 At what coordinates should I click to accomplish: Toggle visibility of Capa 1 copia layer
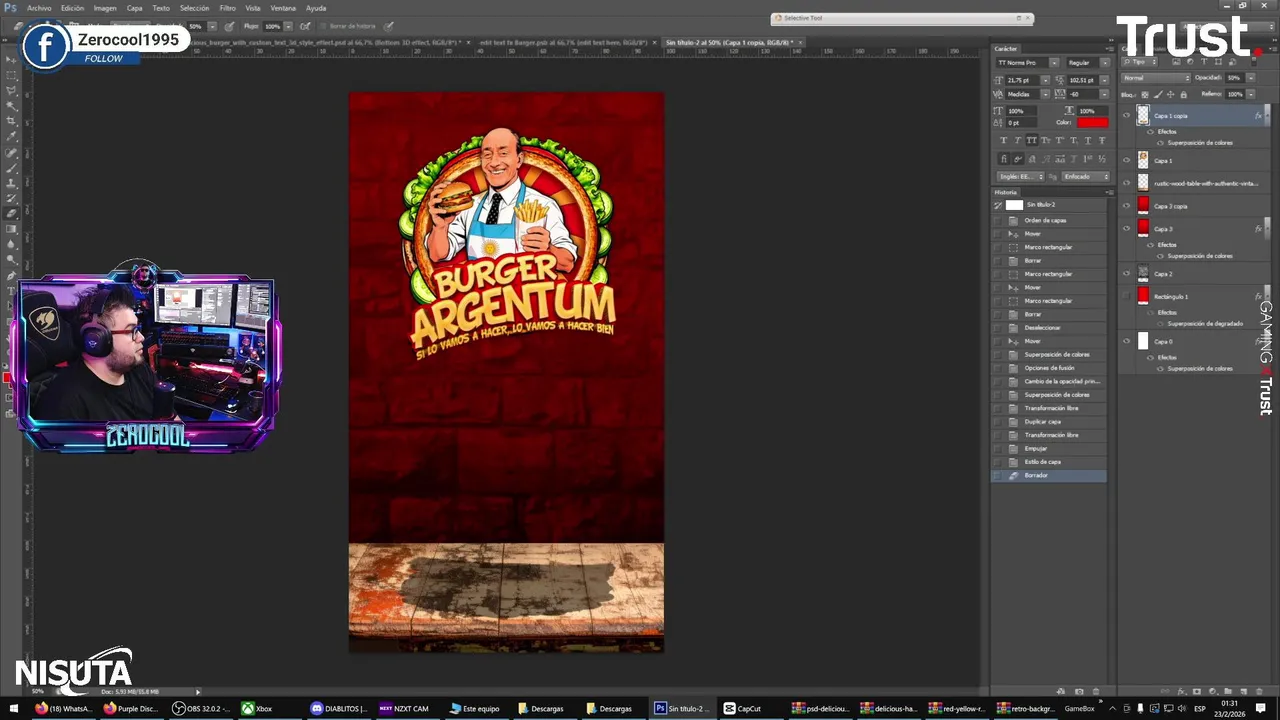1126,115
